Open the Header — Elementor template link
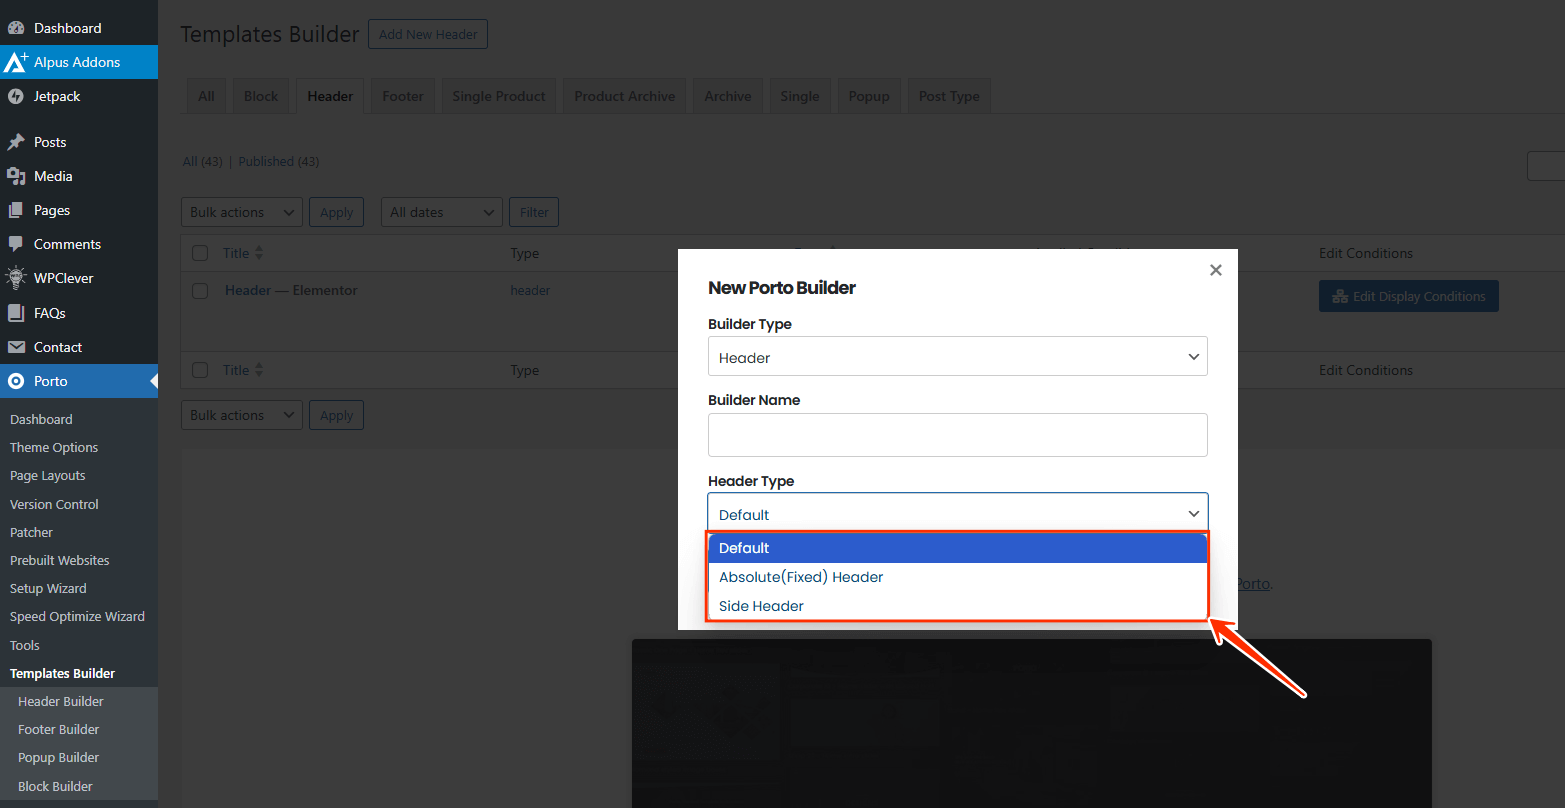This screenshot has width=1565, height=808. click(x=291, y=290)
